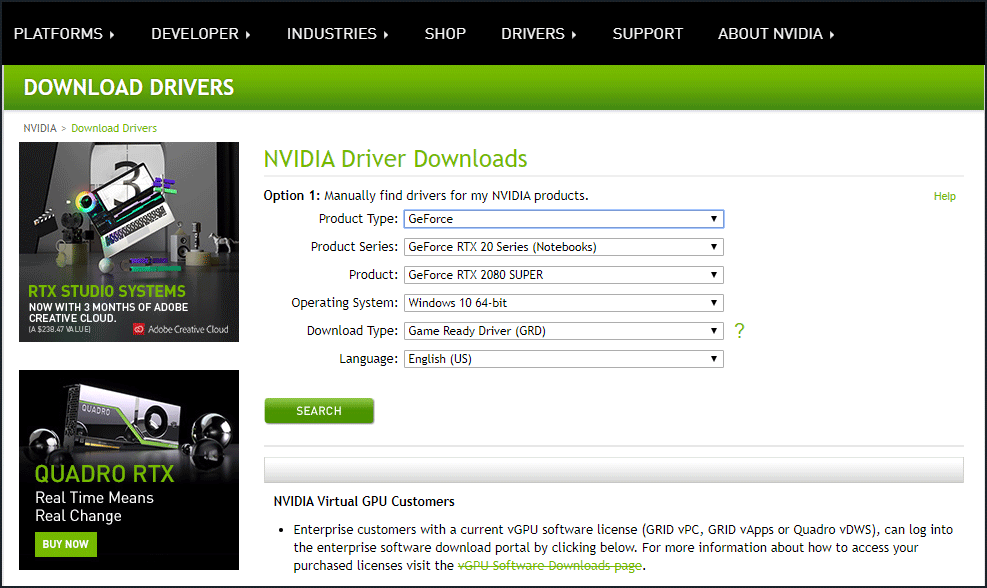Change the Operating System selection
Screen dimensions: 987x588
pos(563,303)
